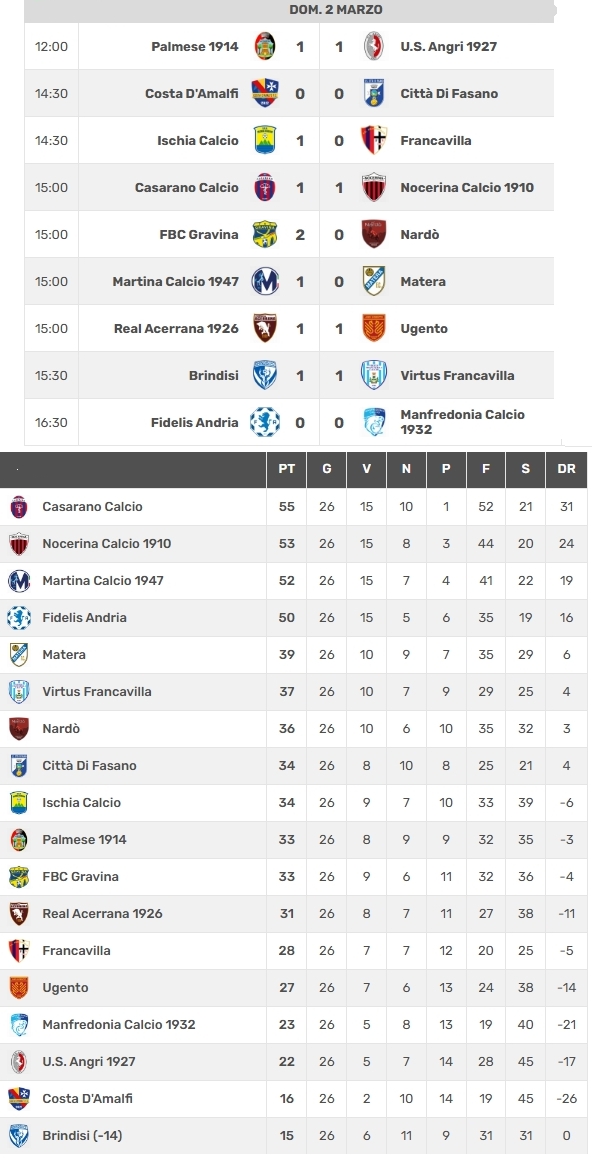Click the U.S. Angri 1927 crest in fixtures
The image size is (592, 1158).
(x=374, y=47)
